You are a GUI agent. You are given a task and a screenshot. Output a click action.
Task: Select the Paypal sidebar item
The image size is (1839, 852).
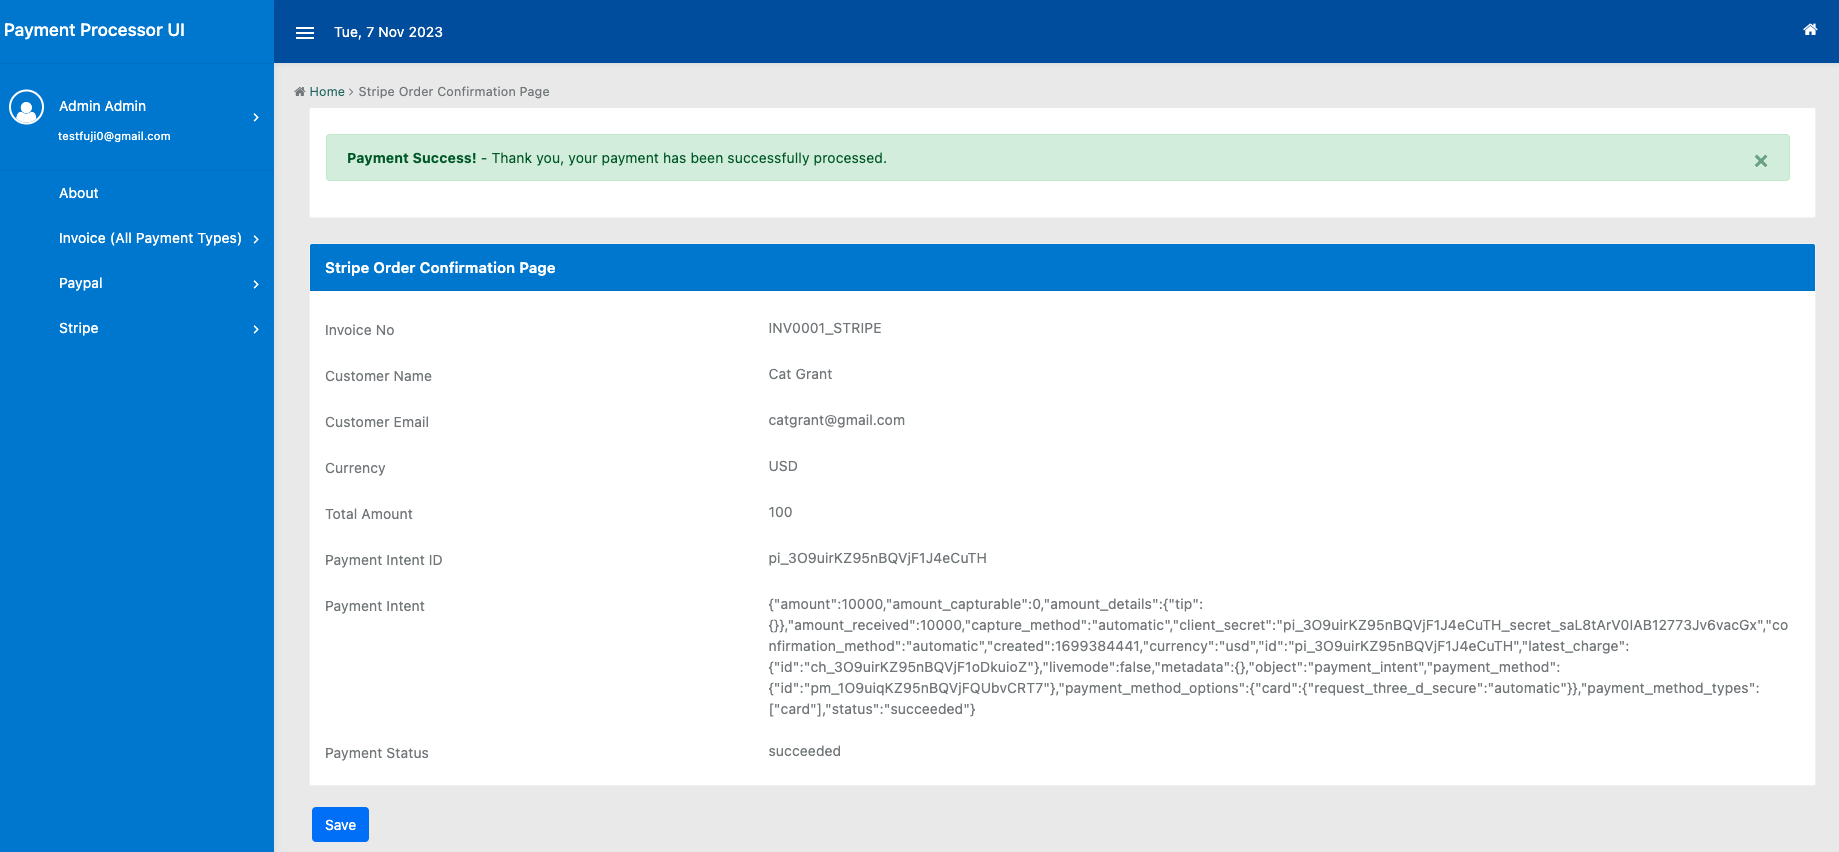tap(81, 283)
